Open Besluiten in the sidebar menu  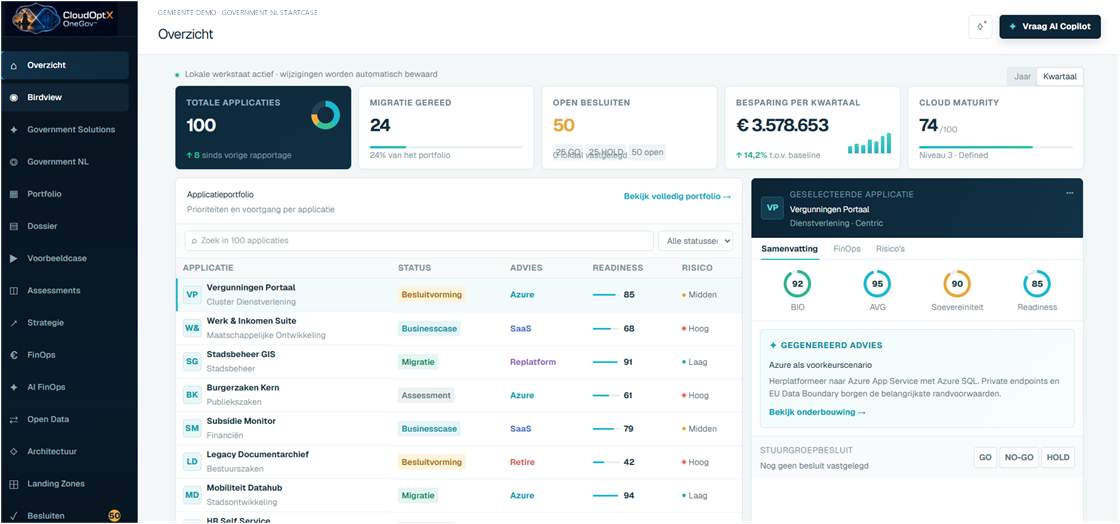point(65,515)
